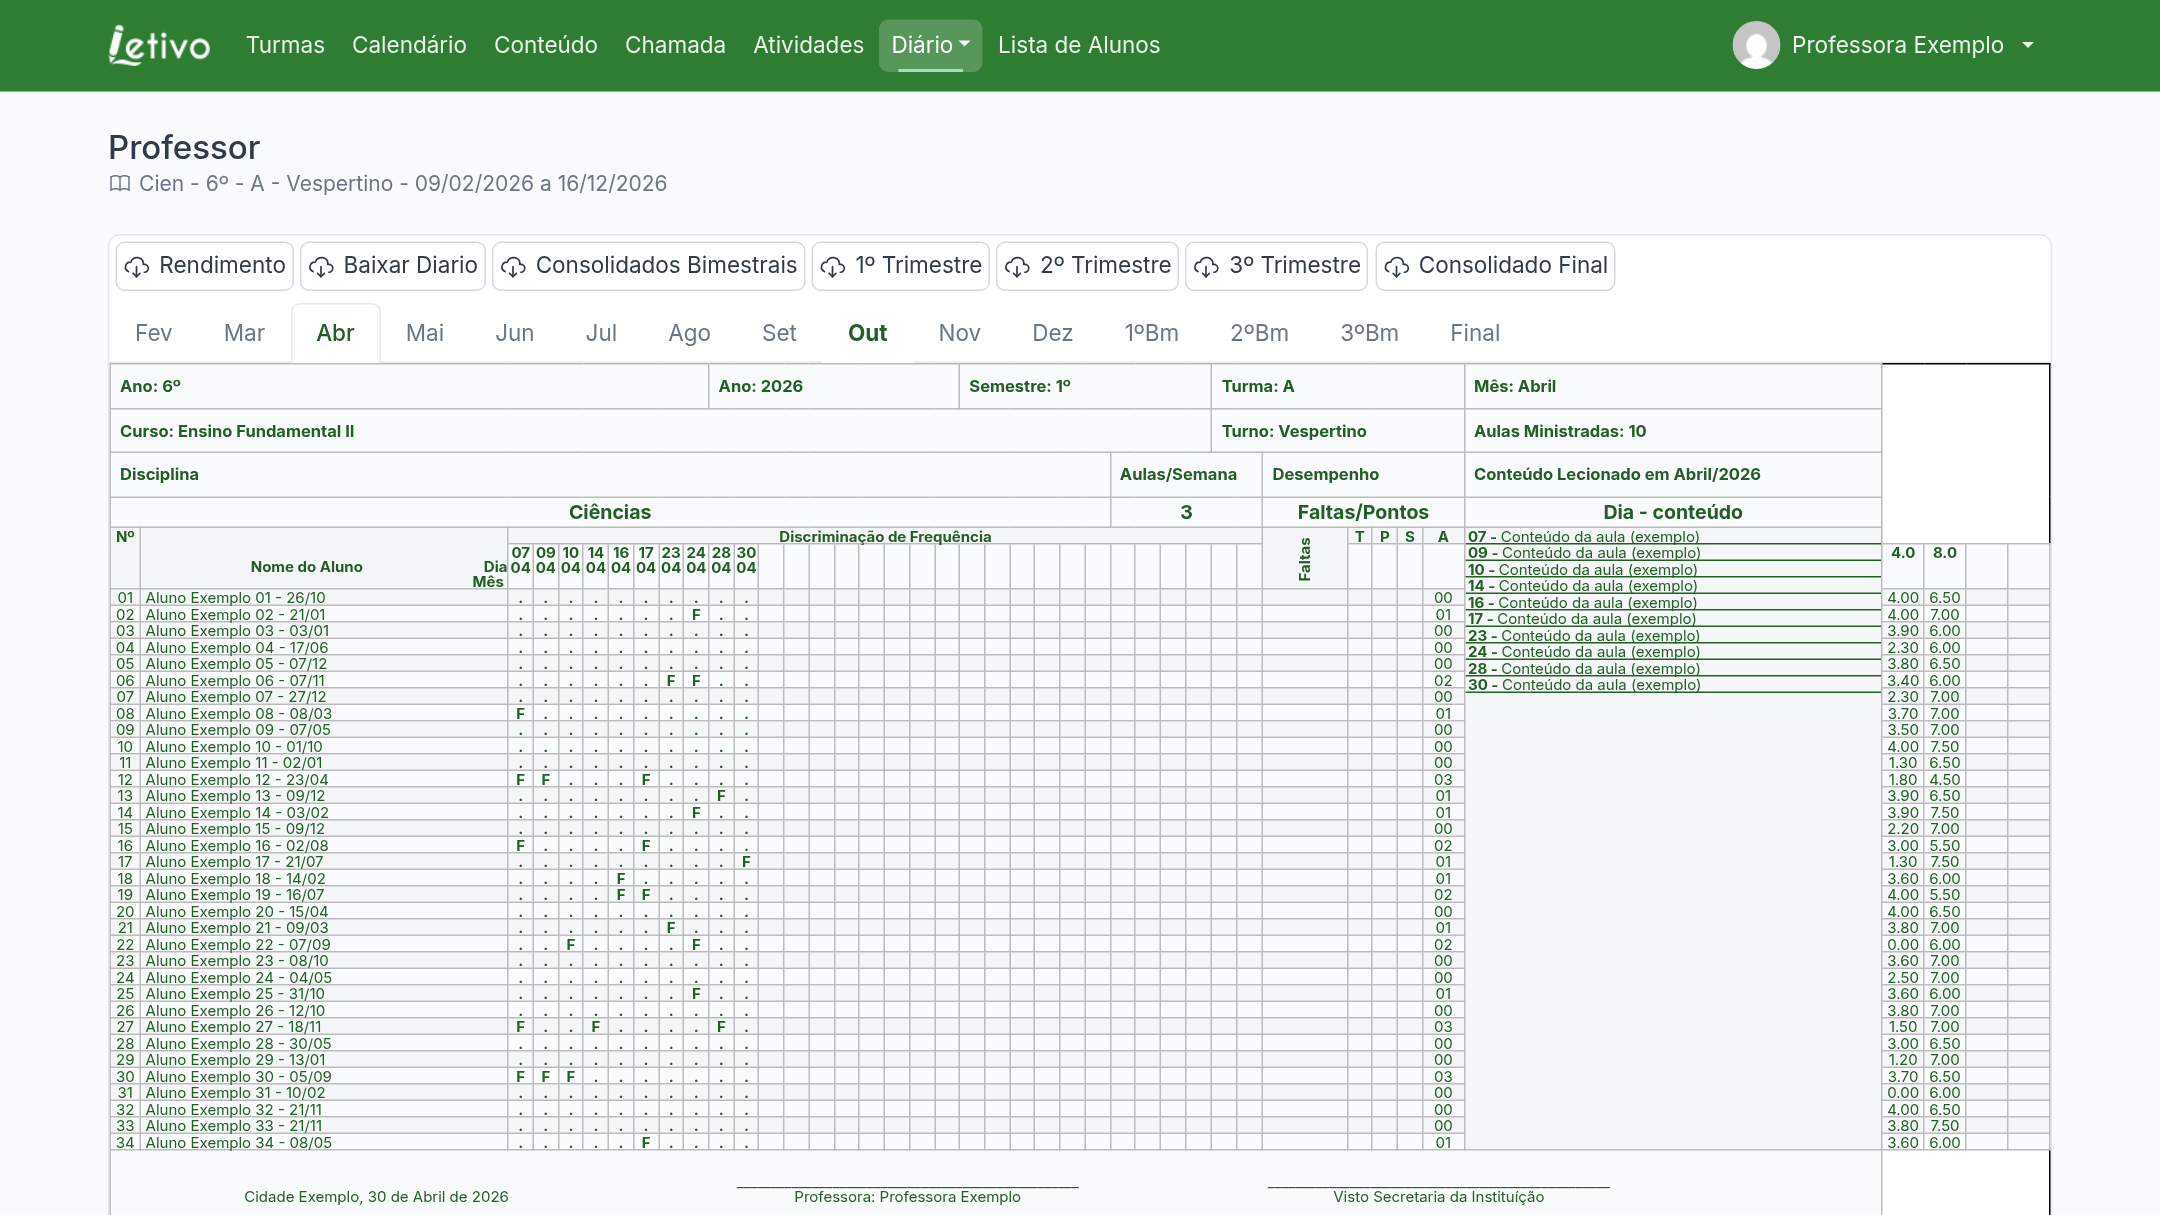Open Lista de Alunos link

pyautogui.click(x=1079, y=45)
